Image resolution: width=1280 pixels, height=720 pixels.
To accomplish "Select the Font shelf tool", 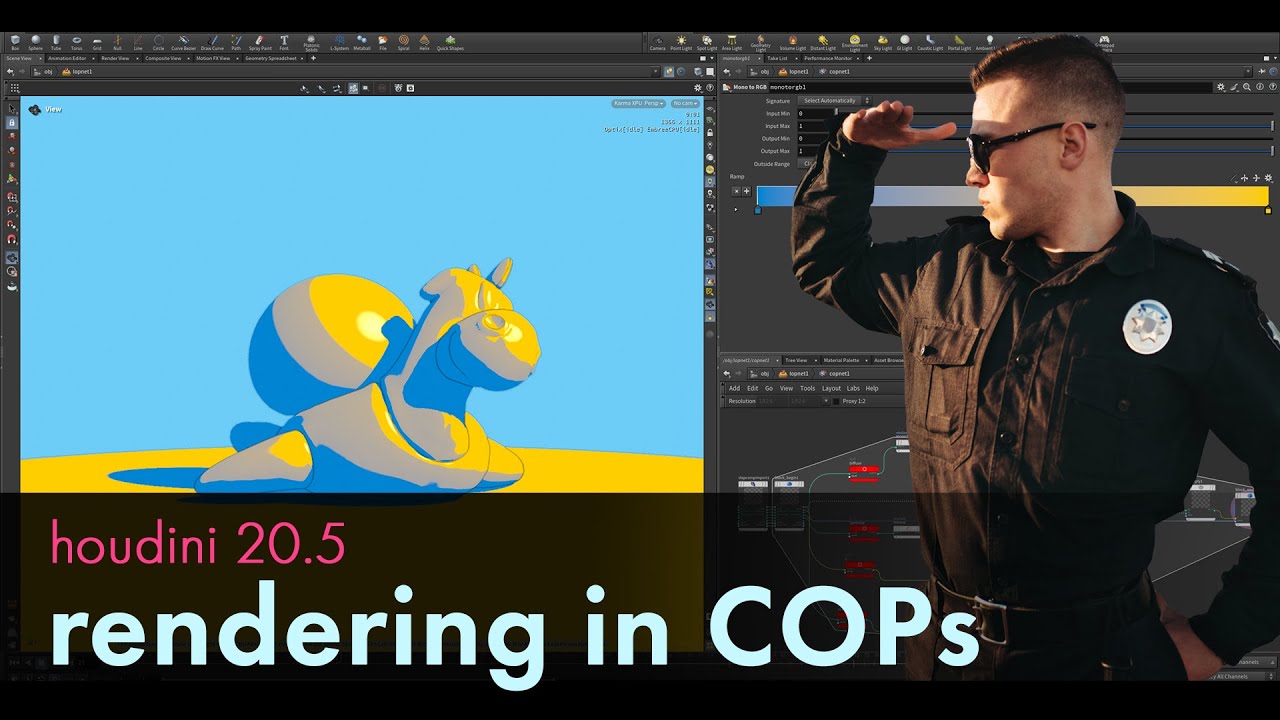I will pyautogui.click(x=284, y=42).
